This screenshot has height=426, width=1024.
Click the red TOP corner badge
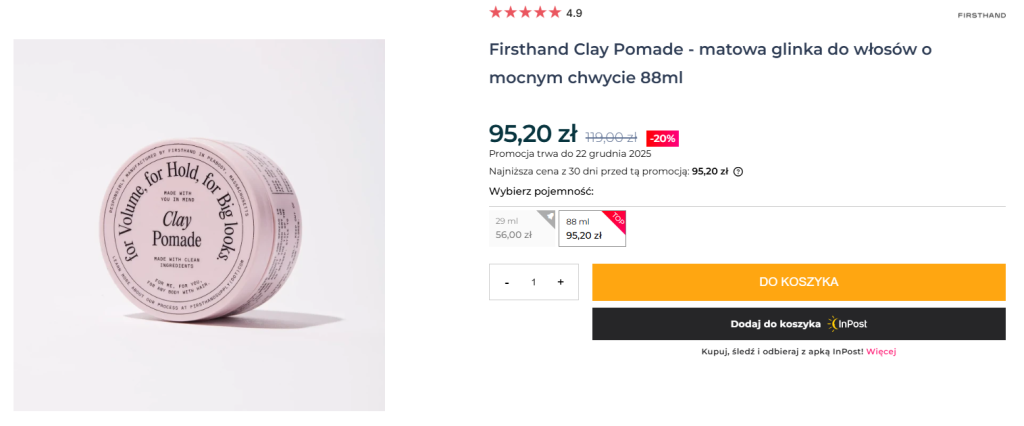pyautogui.click(x=618, y=218)
